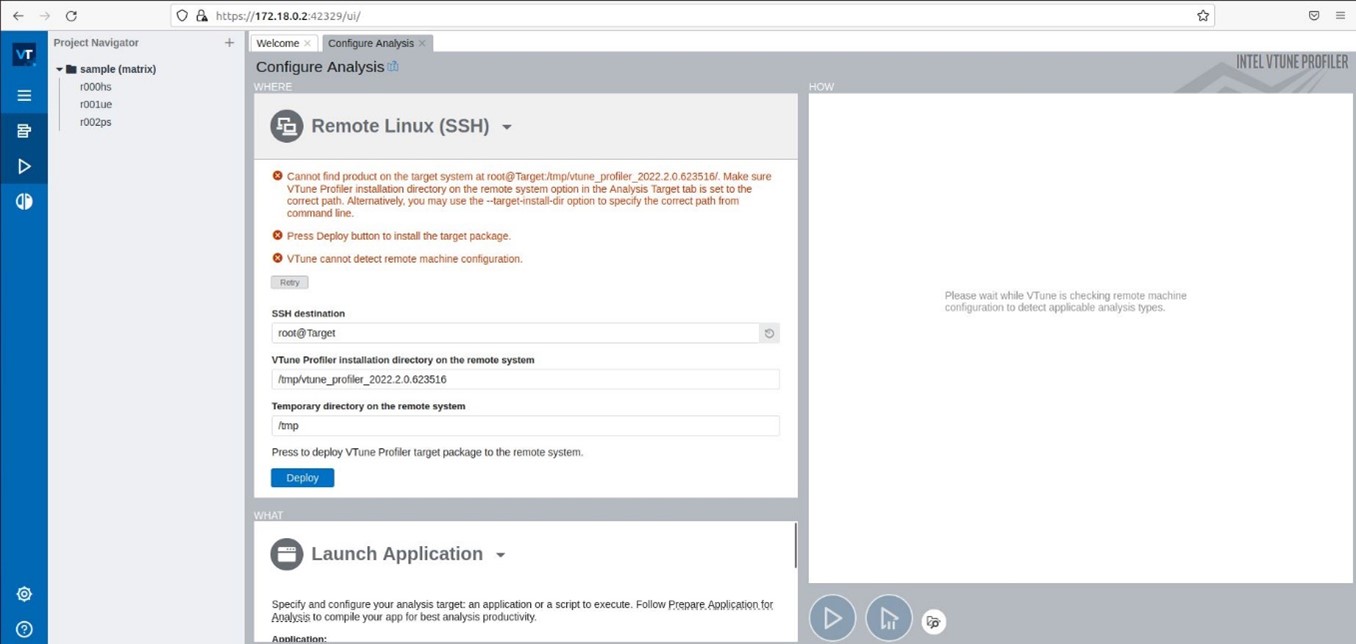Click the VTune VT logo icon
The height and width of the screenshot is (644, 1356).
pyautogui.click(x=24, y=55)
